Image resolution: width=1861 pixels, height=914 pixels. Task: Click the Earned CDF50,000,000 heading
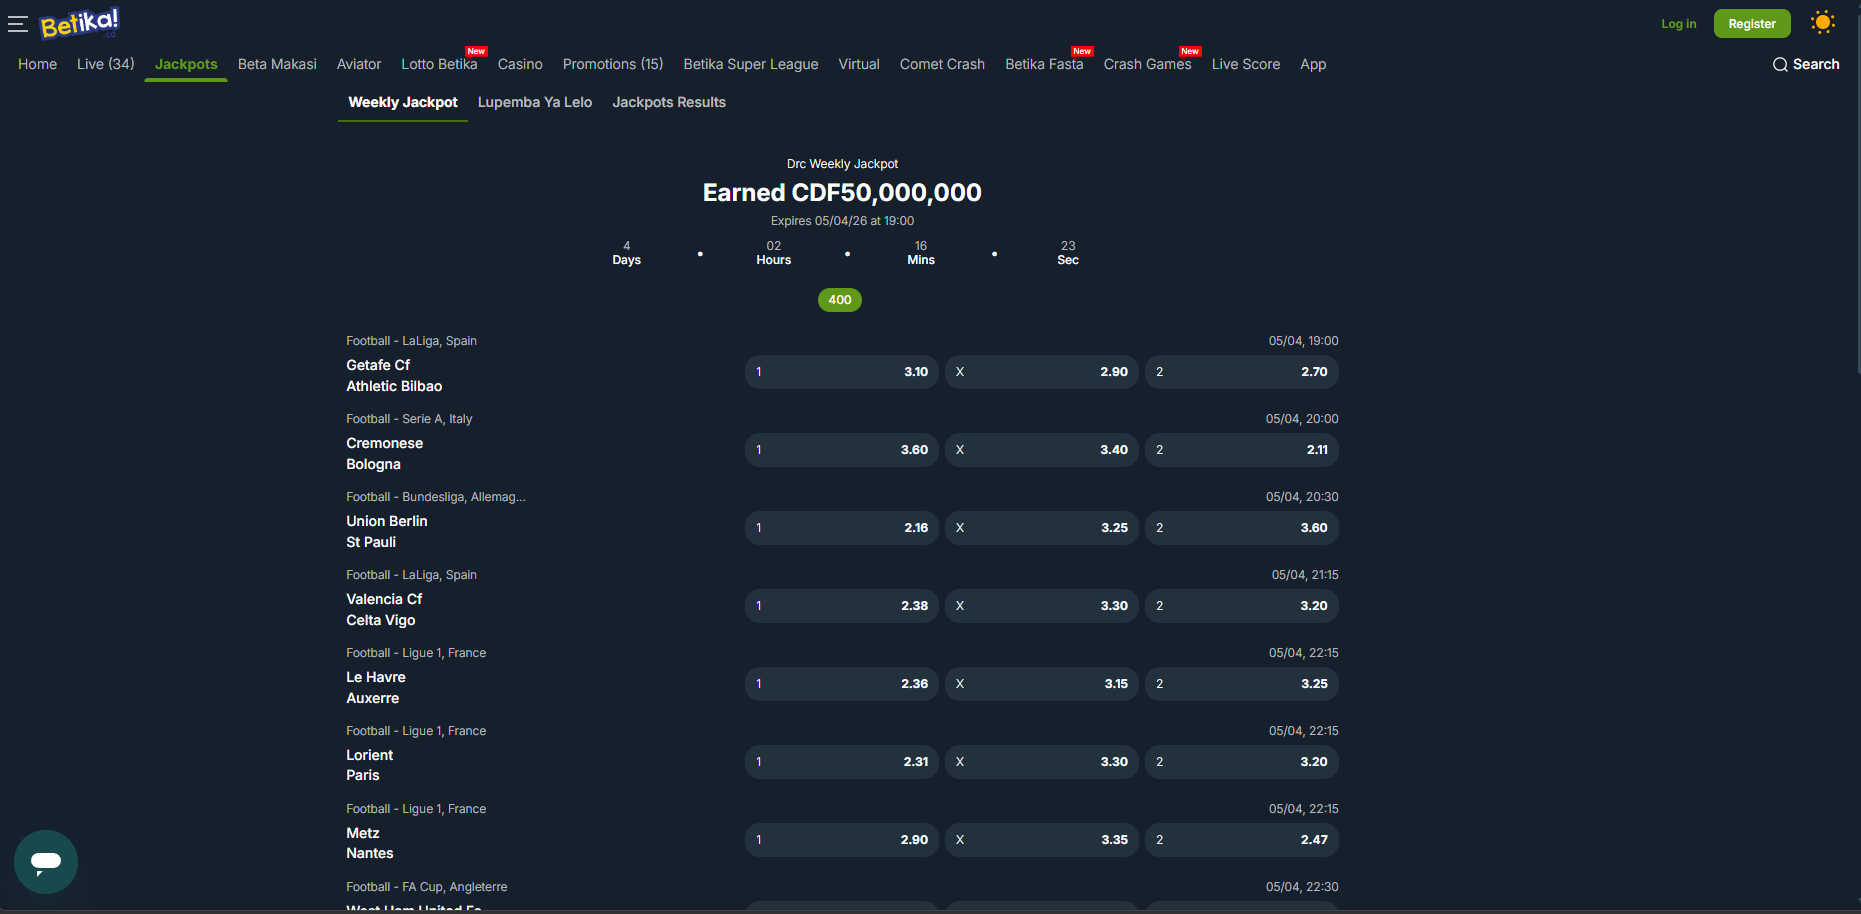pyautogui.click(x=842, y=192)
